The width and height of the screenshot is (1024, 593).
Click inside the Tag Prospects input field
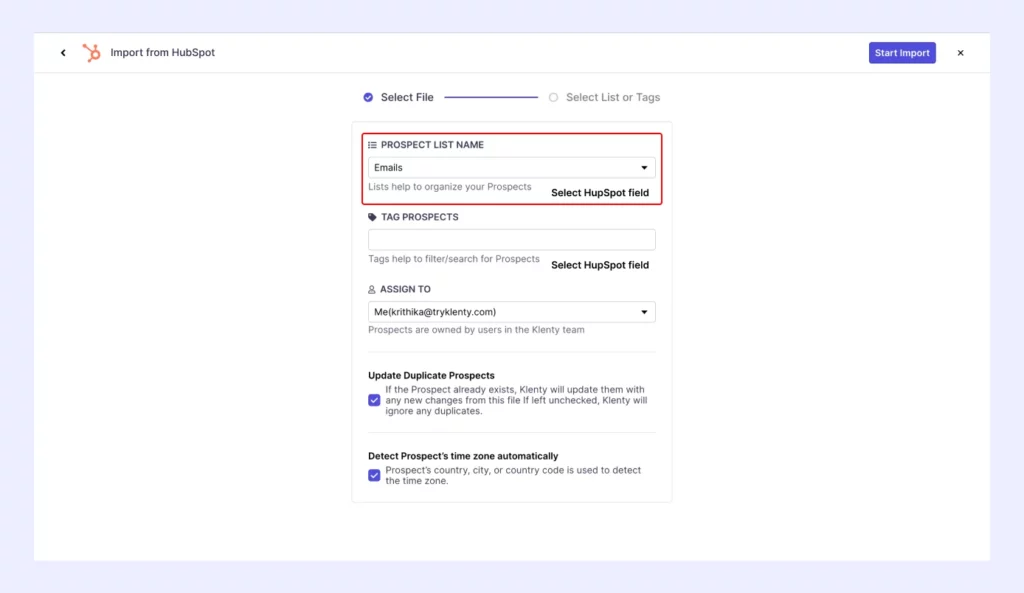pyautogui.click(x=511, y=239)
